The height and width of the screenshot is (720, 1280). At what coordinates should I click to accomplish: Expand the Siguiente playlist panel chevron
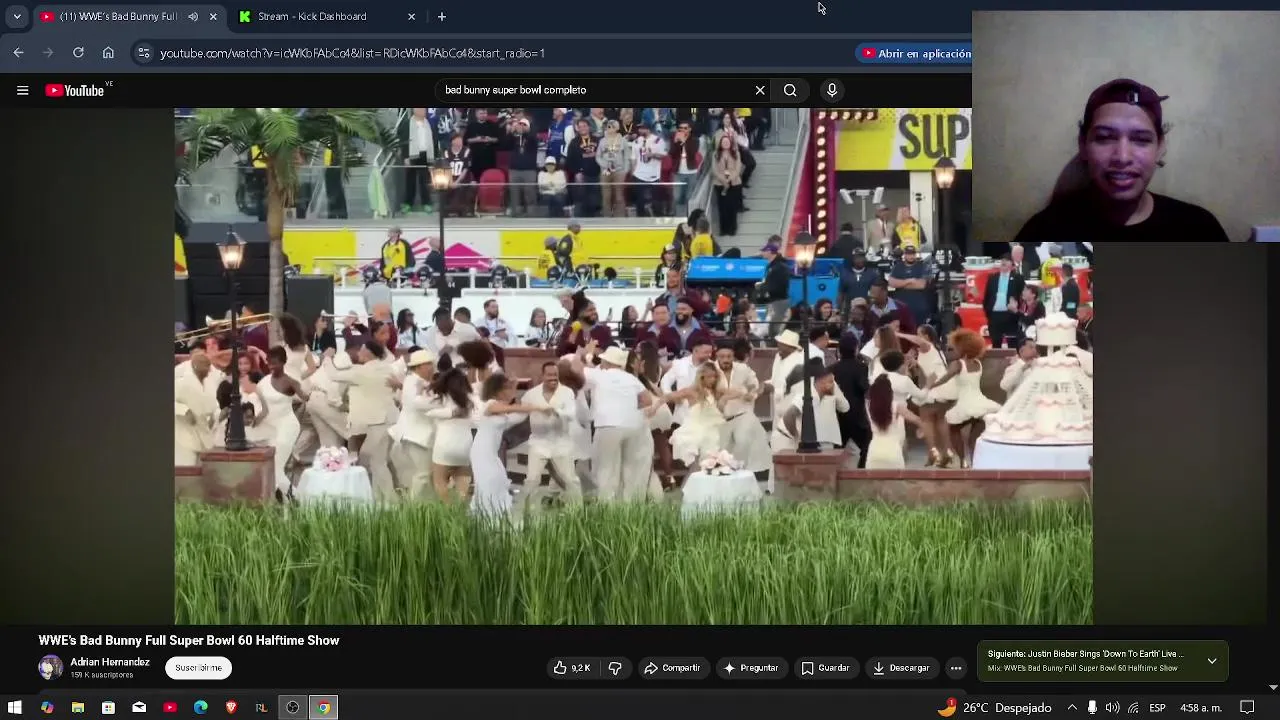pos(1212,661)
